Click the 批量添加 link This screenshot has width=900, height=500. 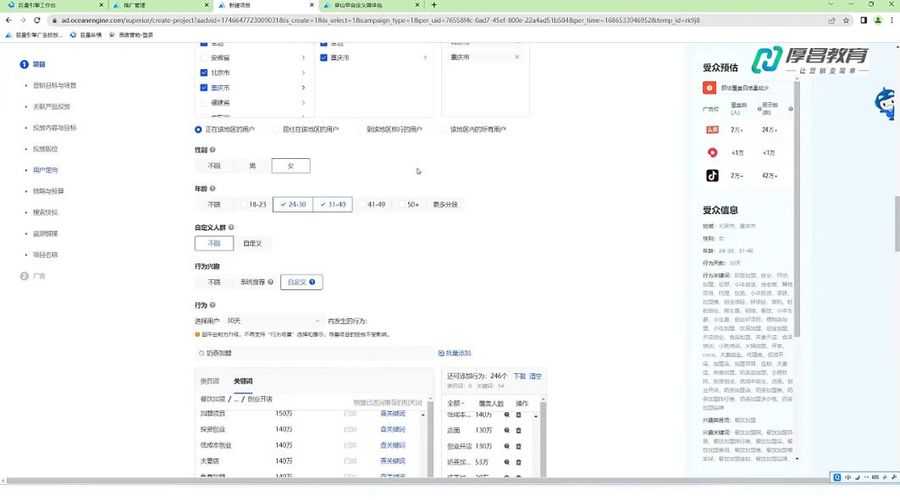[455, 353]
